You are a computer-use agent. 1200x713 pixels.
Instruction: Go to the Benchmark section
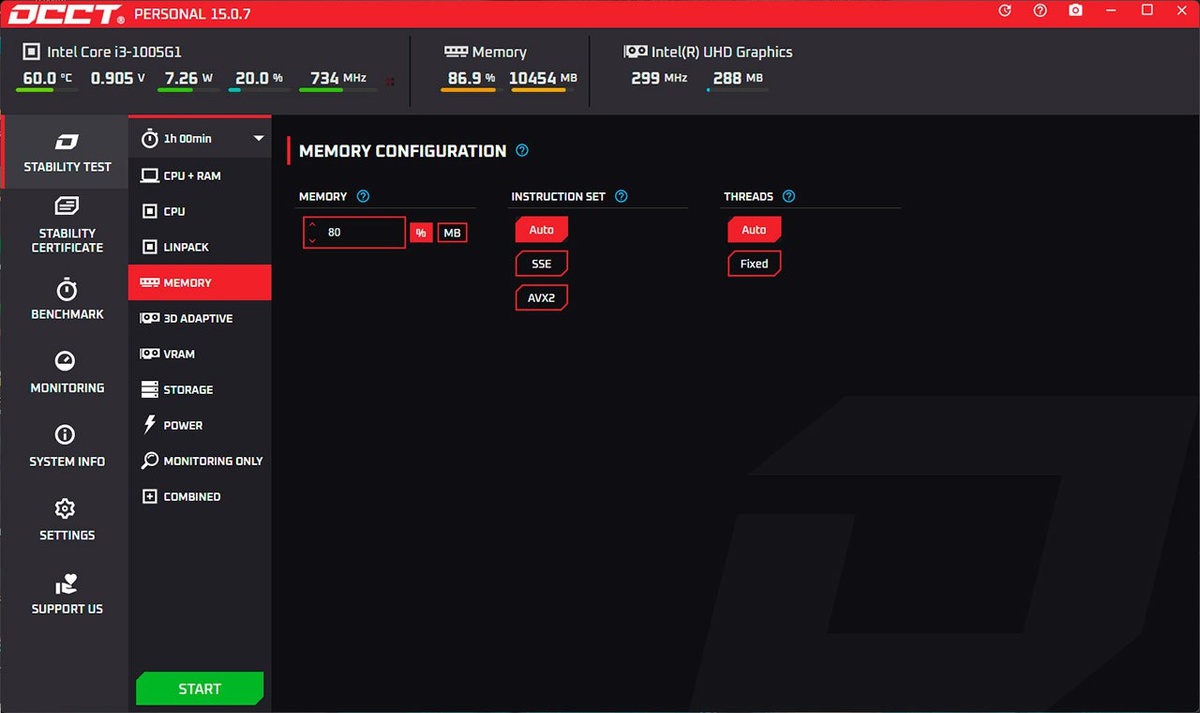67,299
